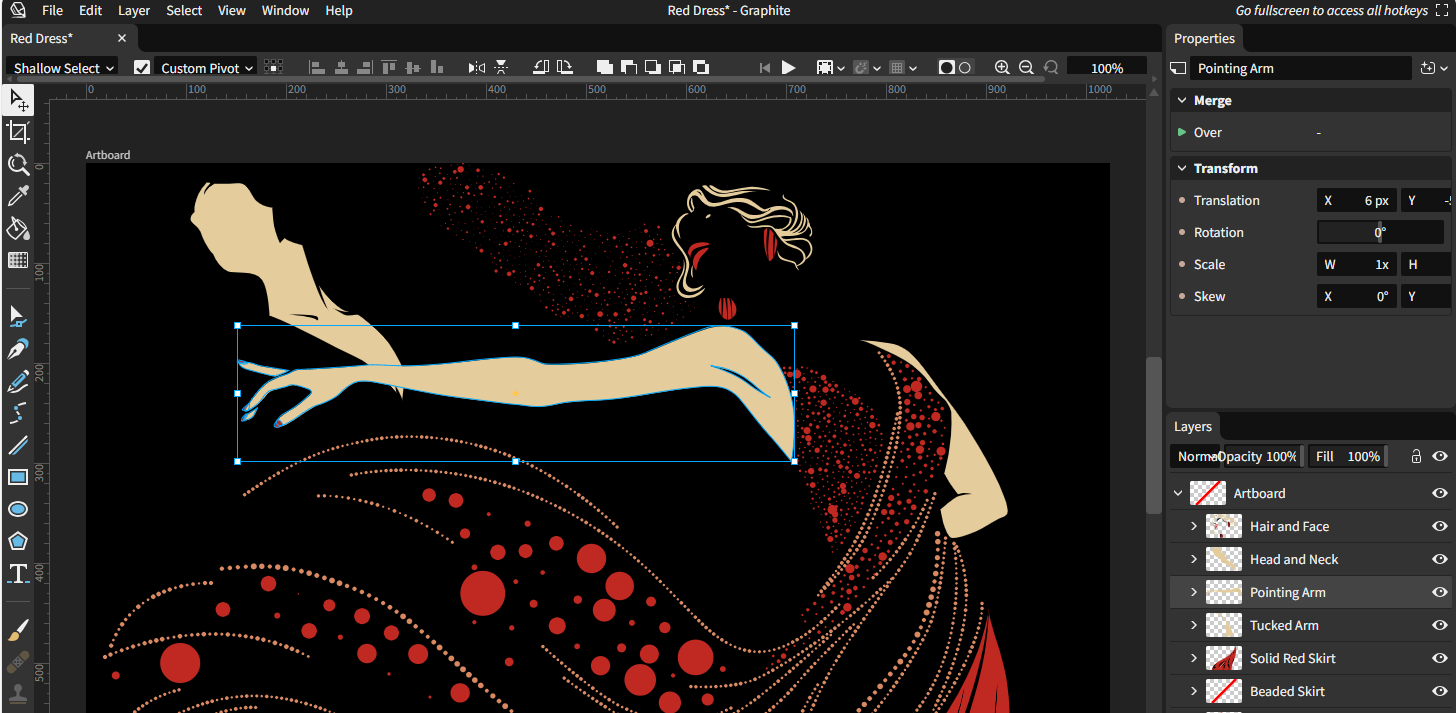Click the zoom in magnifier icon
1456x713 pixels.
[1002, 68]
